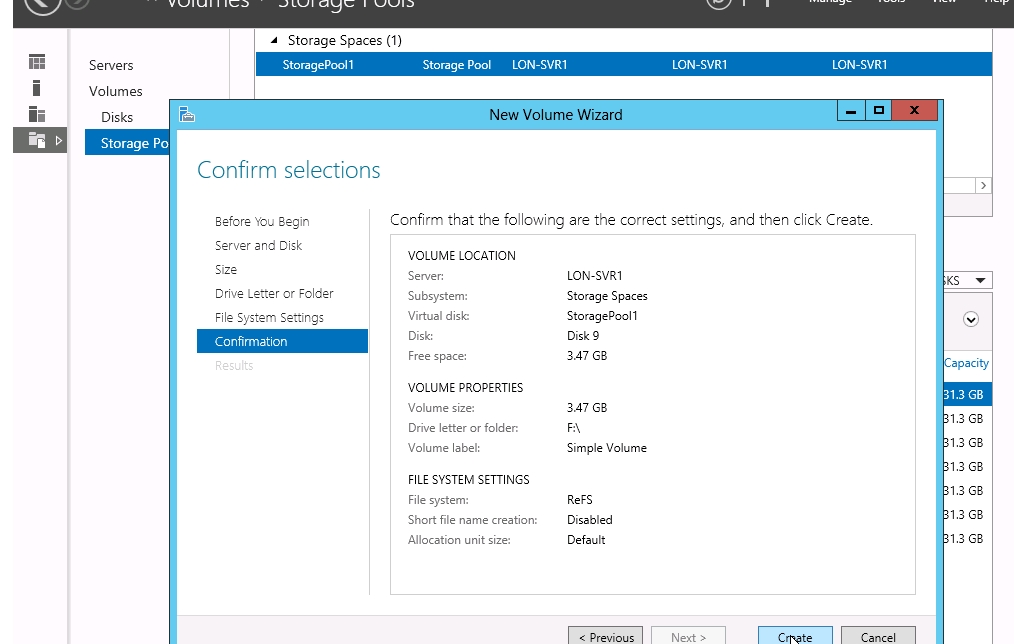Select Volumes in the navigation pane

116,91
